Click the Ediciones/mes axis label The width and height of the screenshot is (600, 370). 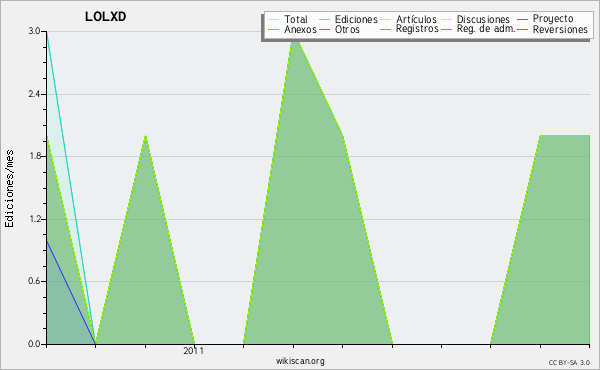coord(9,189)
